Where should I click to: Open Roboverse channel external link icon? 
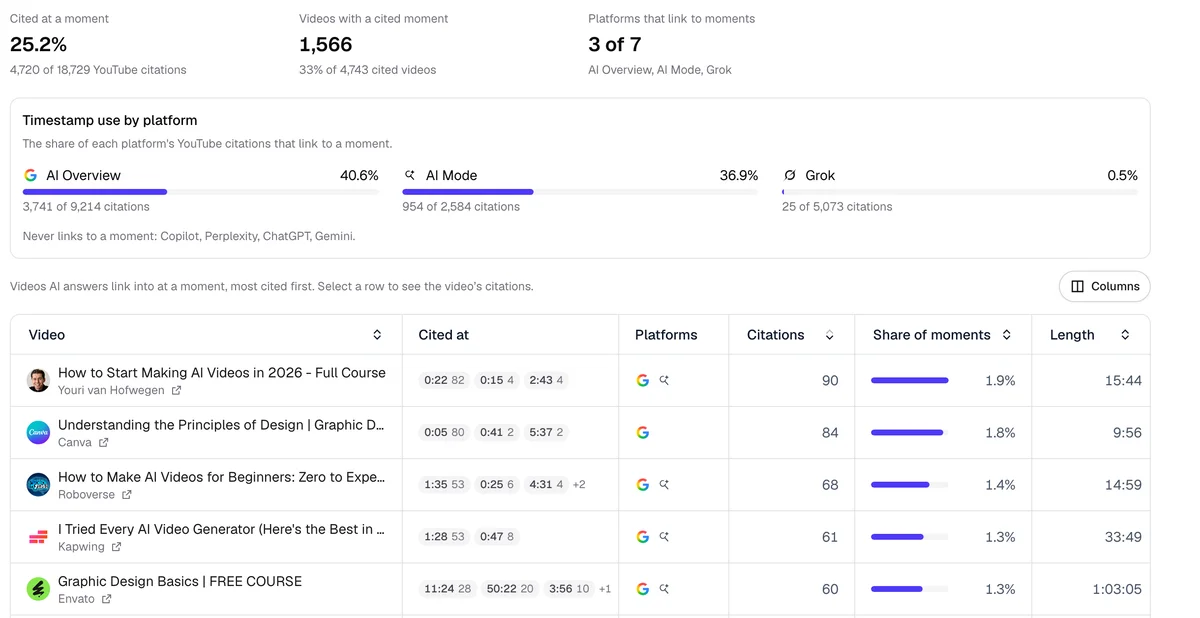[126, 495]
